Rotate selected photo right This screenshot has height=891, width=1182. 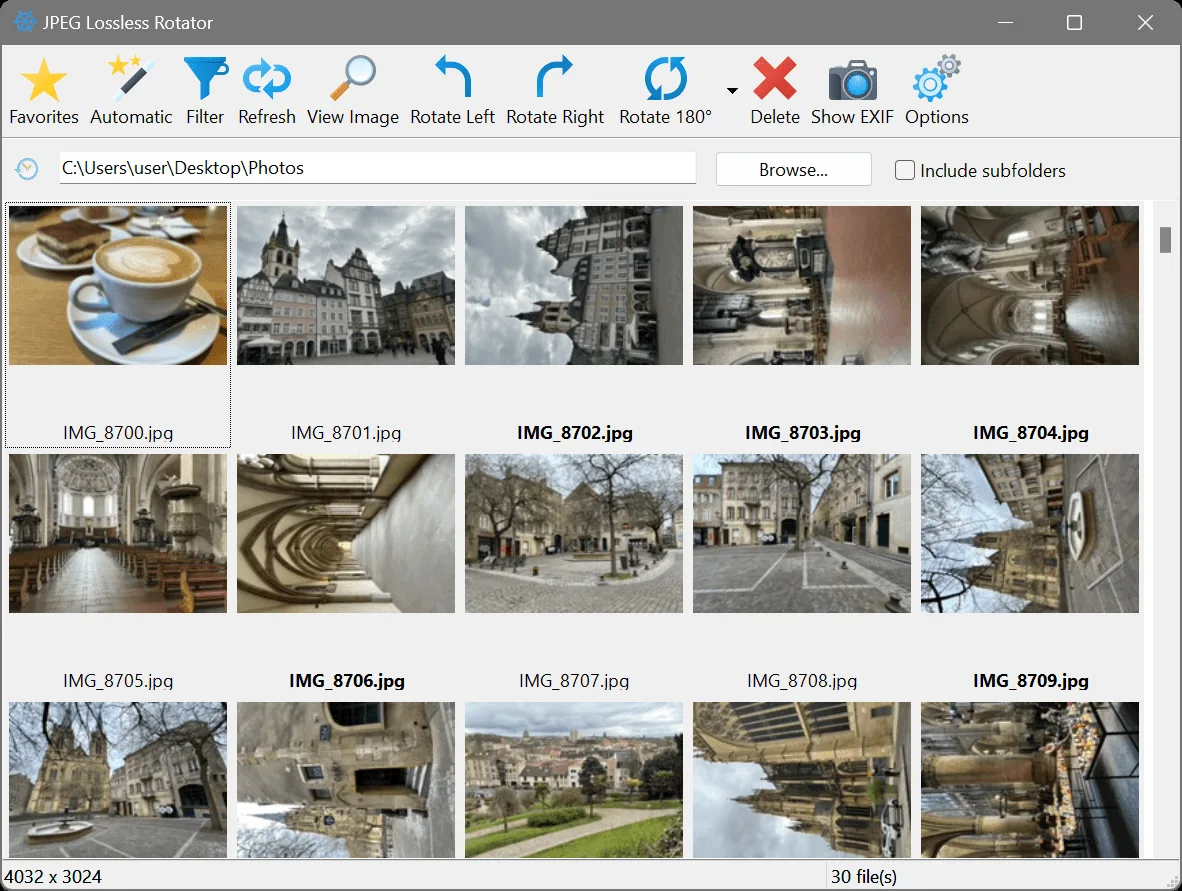(x=555, y=90)
